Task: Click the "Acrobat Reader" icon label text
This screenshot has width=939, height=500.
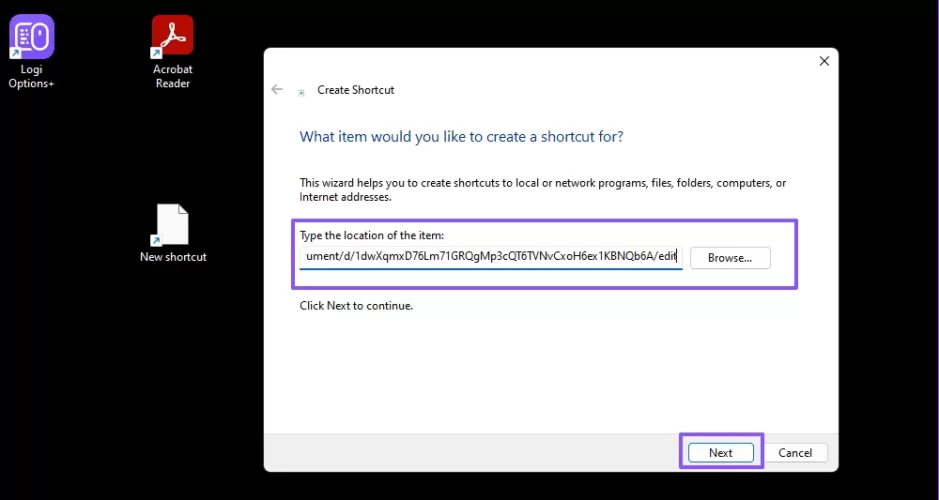Action: [172, 77]
